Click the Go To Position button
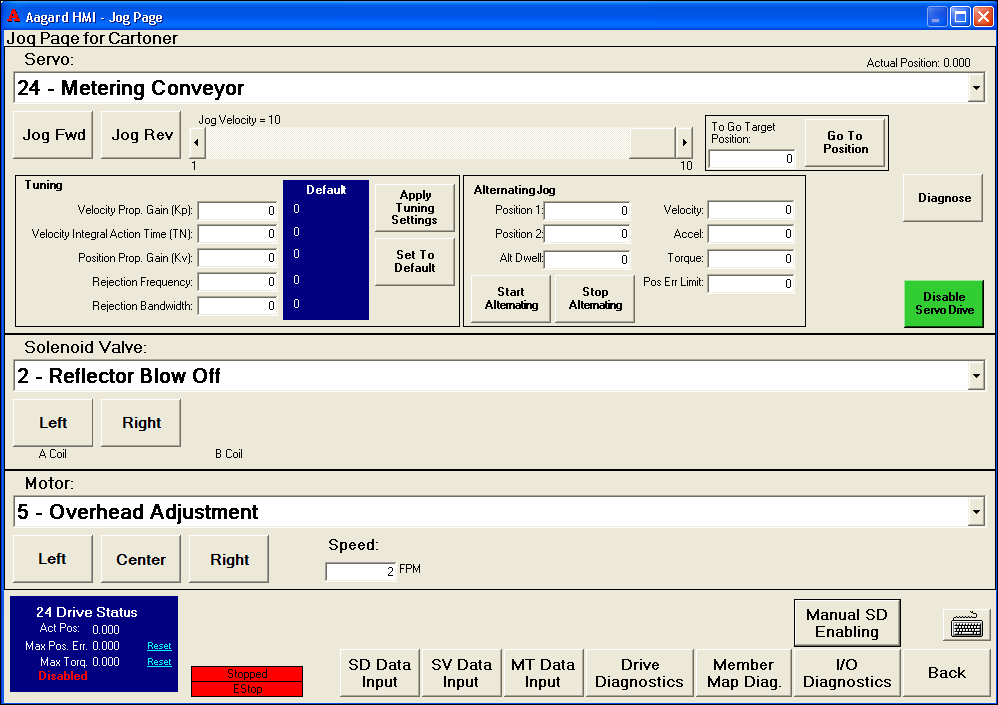The height and width of the screenshot is (705, 998). tap(845, 143)
